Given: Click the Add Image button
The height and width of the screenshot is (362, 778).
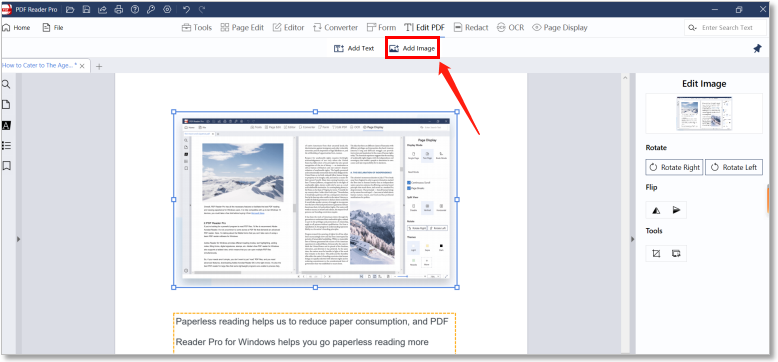Looking at the screenshot, I should 412,49.
